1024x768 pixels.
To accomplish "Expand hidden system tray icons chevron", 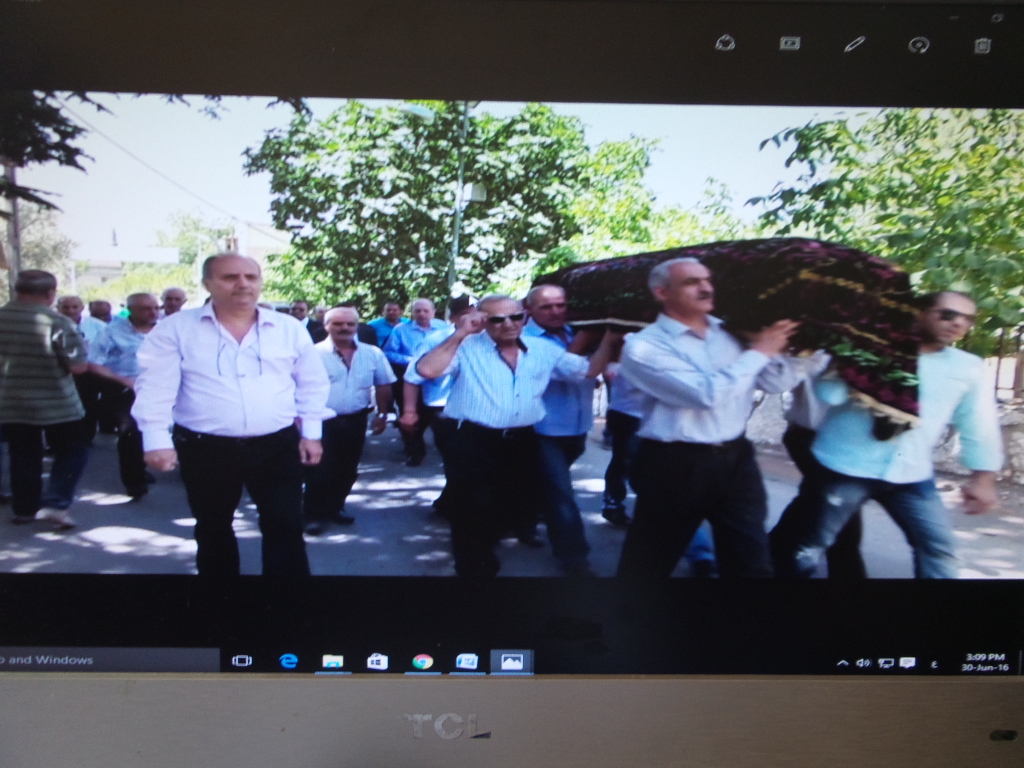I will [842, 663].
